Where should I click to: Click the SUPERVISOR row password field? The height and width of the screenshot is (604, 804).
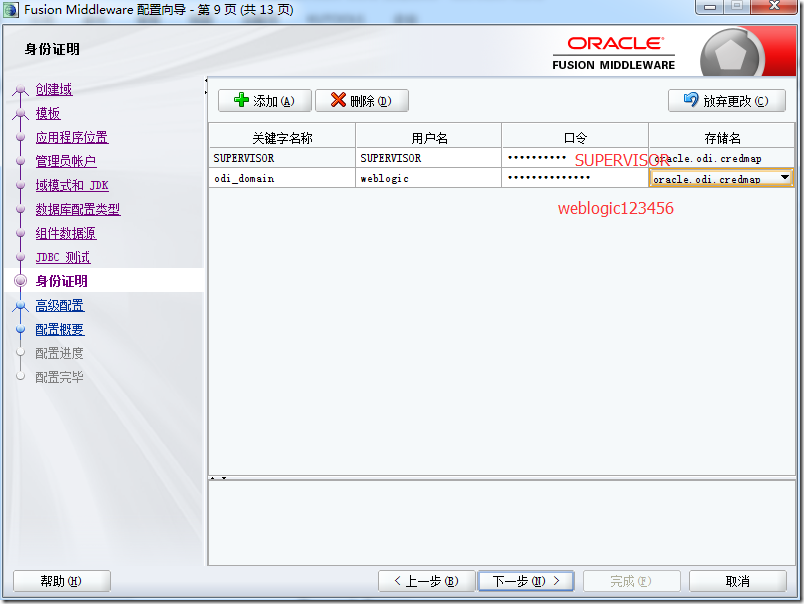tap(575, 158)
